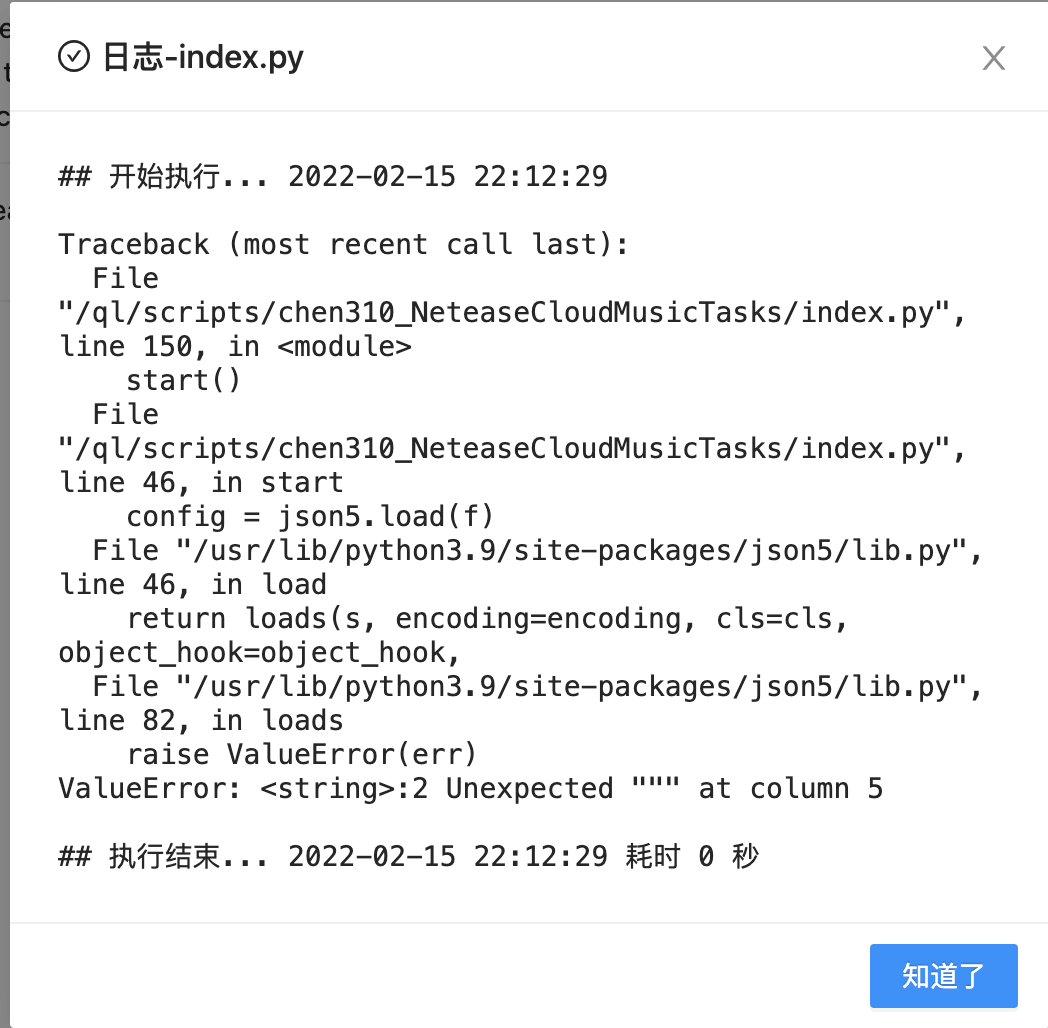Select the raise ValueError(err) line

[x=300, y=754]
